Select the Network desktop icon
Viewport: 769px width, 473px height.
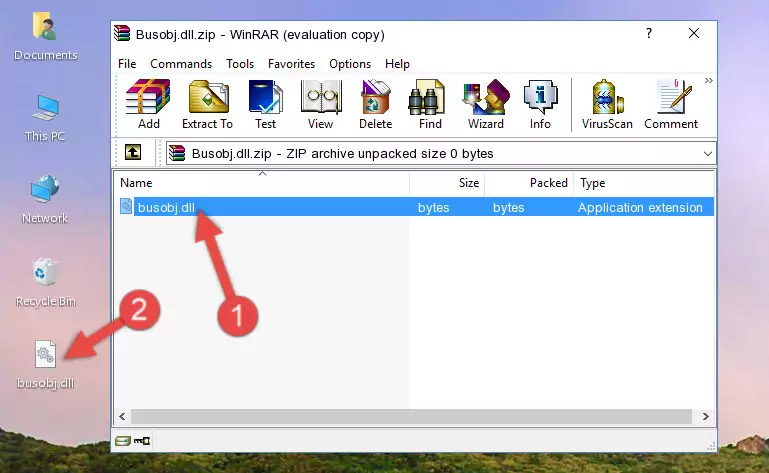click(x=45, y=199)
